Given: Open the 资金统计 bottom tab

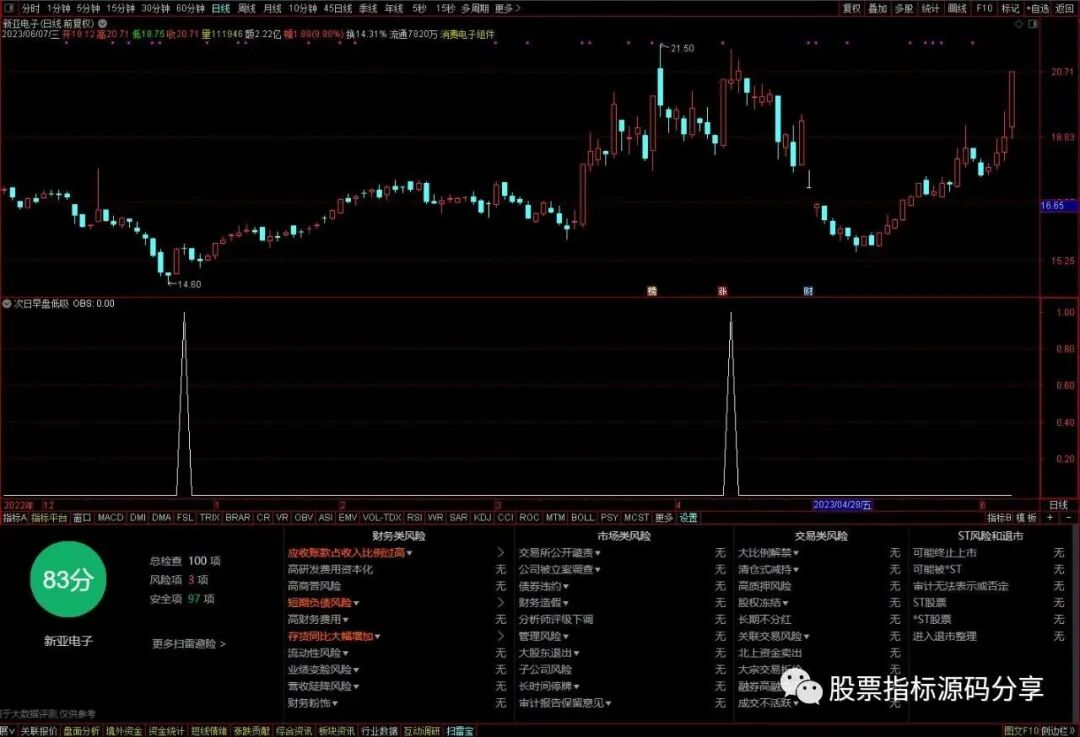Looking at the screenshot, I should (167, 731).
